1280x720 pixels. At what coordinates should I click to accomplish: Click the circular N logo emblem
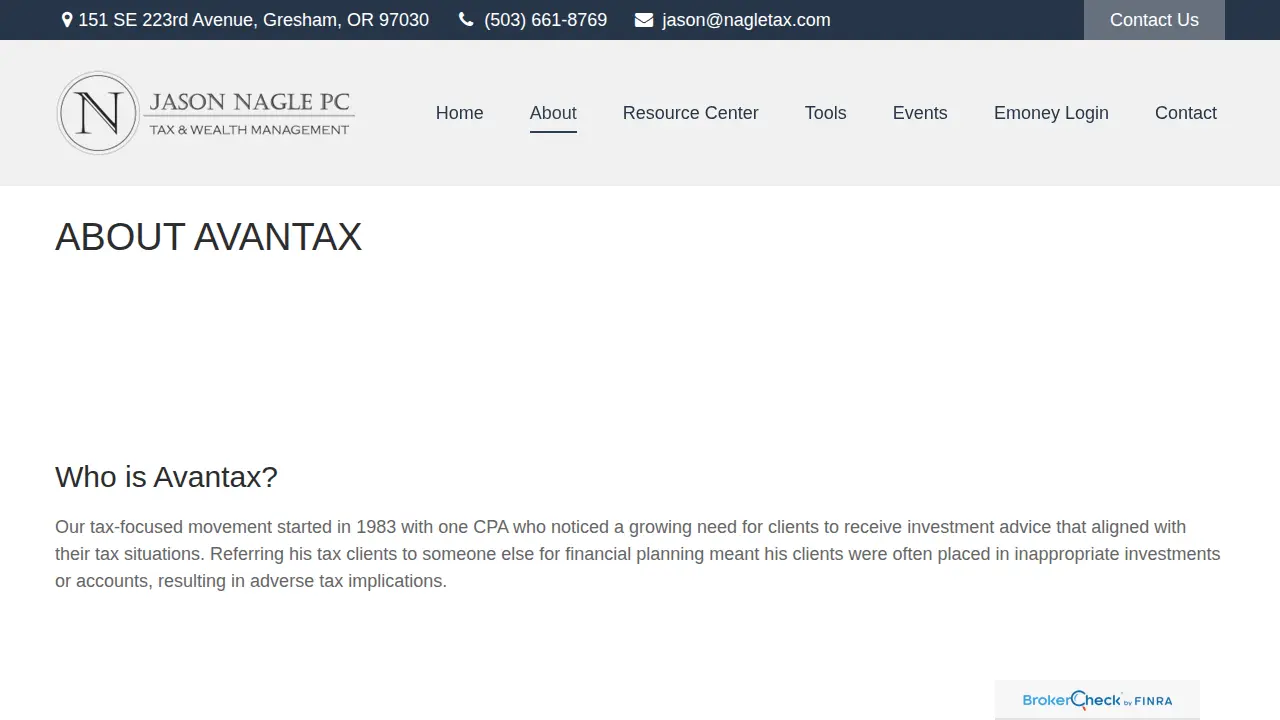[x=98, y=113]
